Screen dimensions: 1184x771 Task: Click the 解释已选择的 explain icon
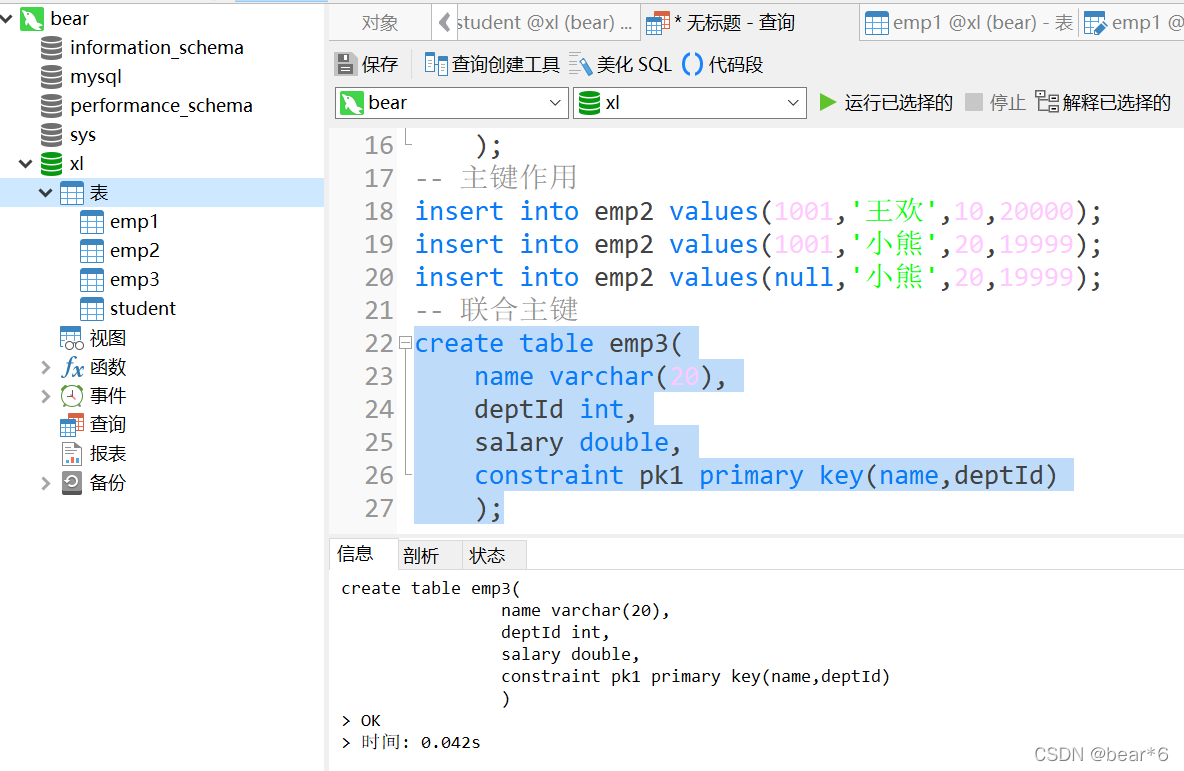click(x=1047, y=101)
